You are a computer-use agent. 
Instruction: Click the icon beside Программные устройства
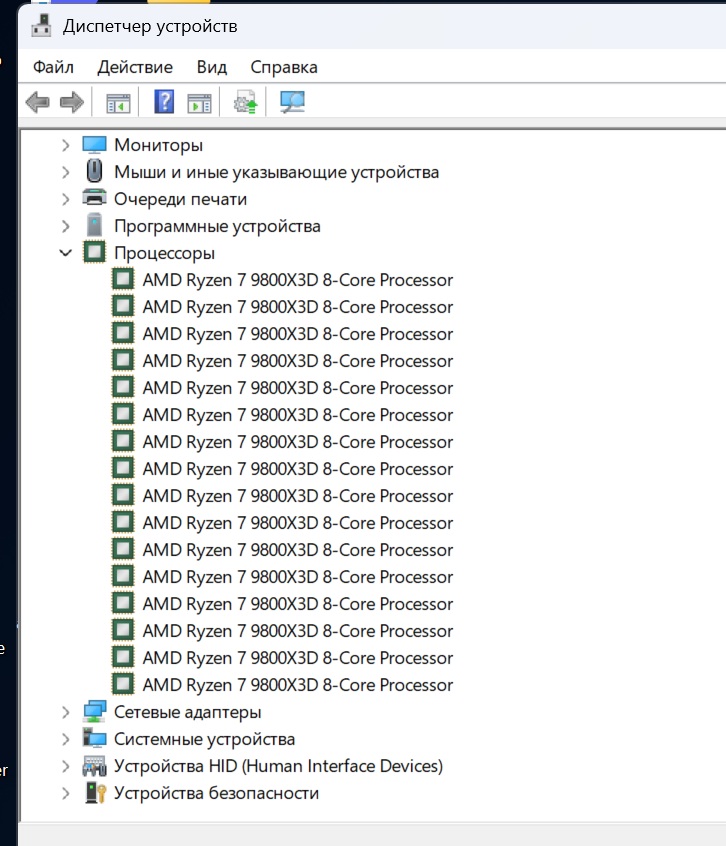click(94, 226)
